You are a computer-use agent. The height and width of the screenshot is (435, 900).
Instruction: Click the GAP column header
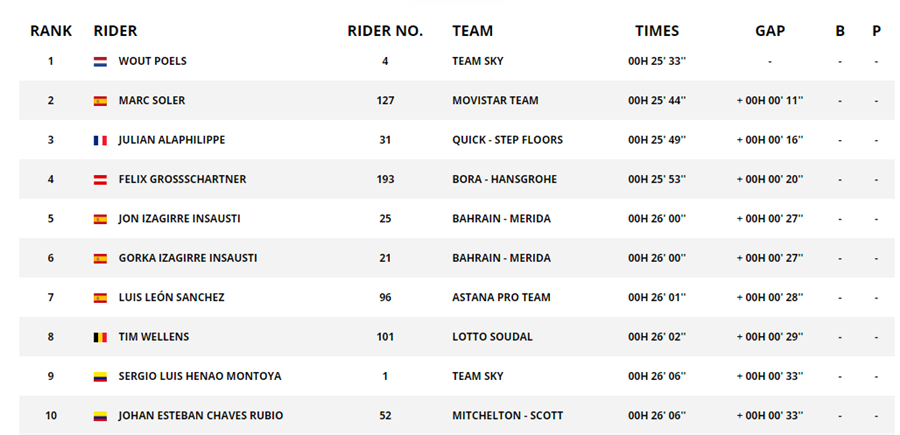770,31
